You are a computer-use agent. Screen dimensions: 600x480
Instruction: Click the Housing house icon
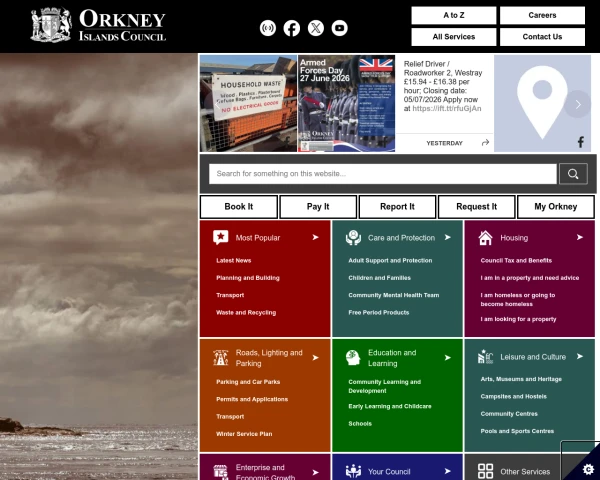click(485, 238)
